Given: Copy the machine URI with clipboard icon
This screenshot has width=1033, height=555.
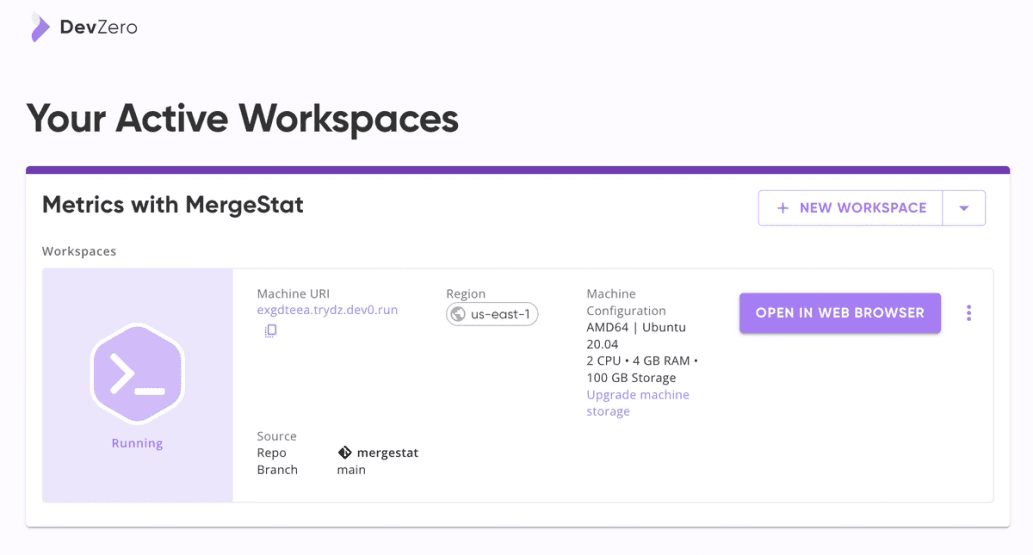Looking at the screenshot, I should tap(271, 330).
